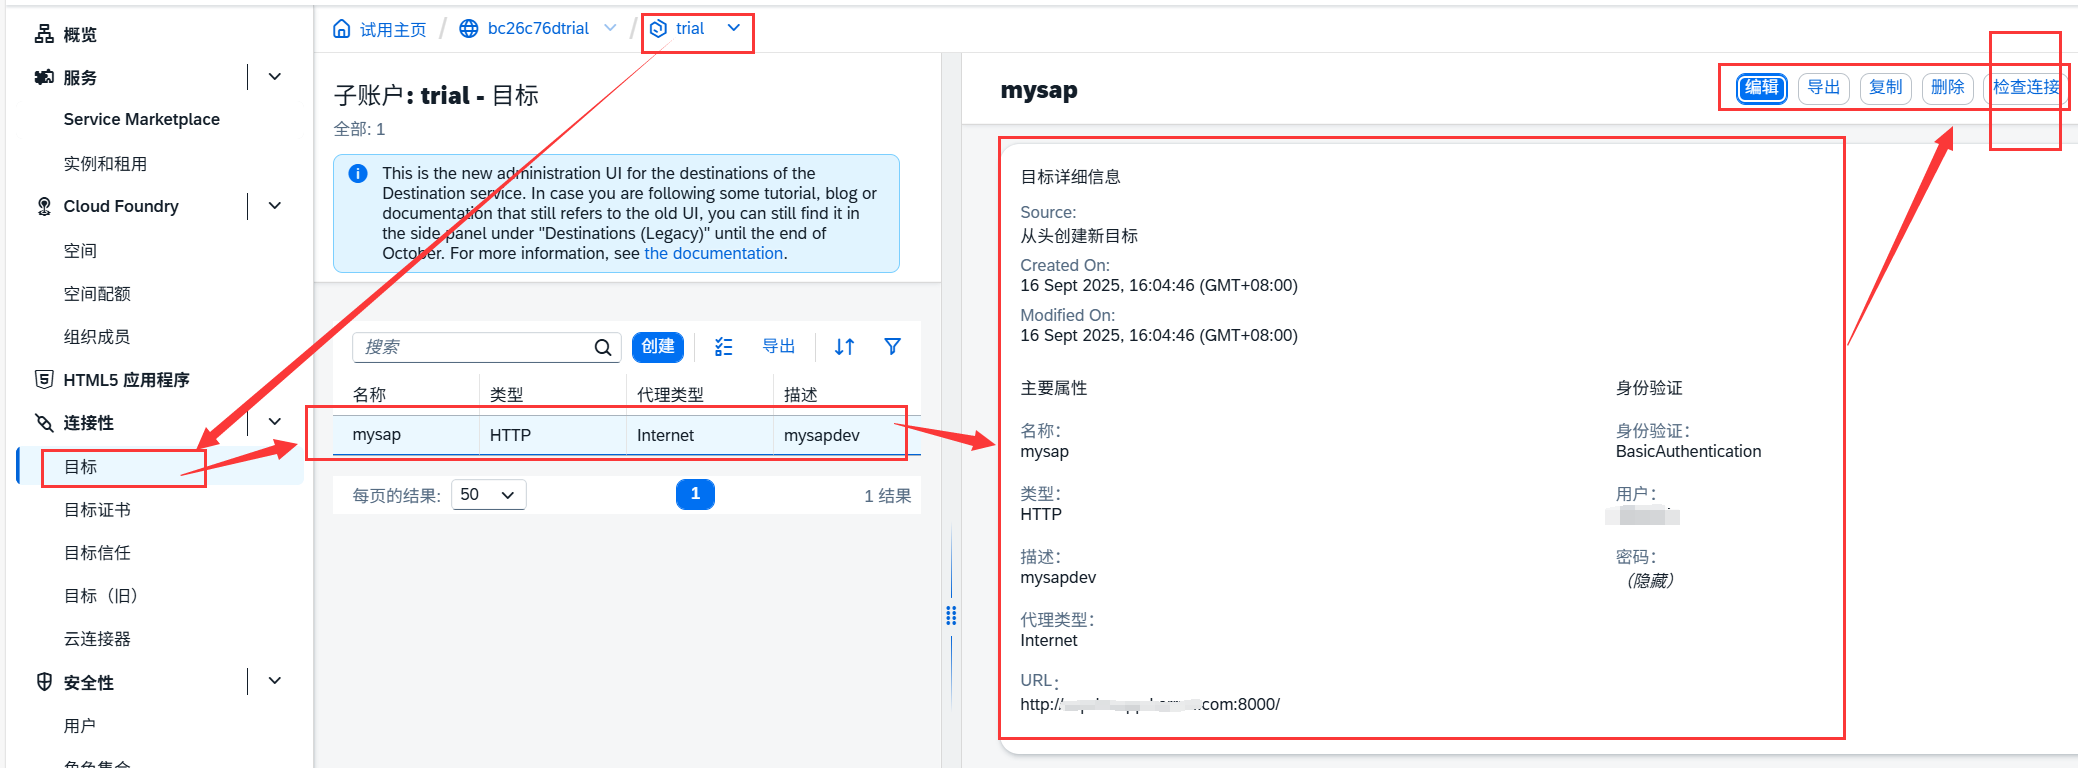Click the BasicAuthentication value
The height and width of the screenshot is (768, 2078).
pyautogui.click(x=1688, y=451)
